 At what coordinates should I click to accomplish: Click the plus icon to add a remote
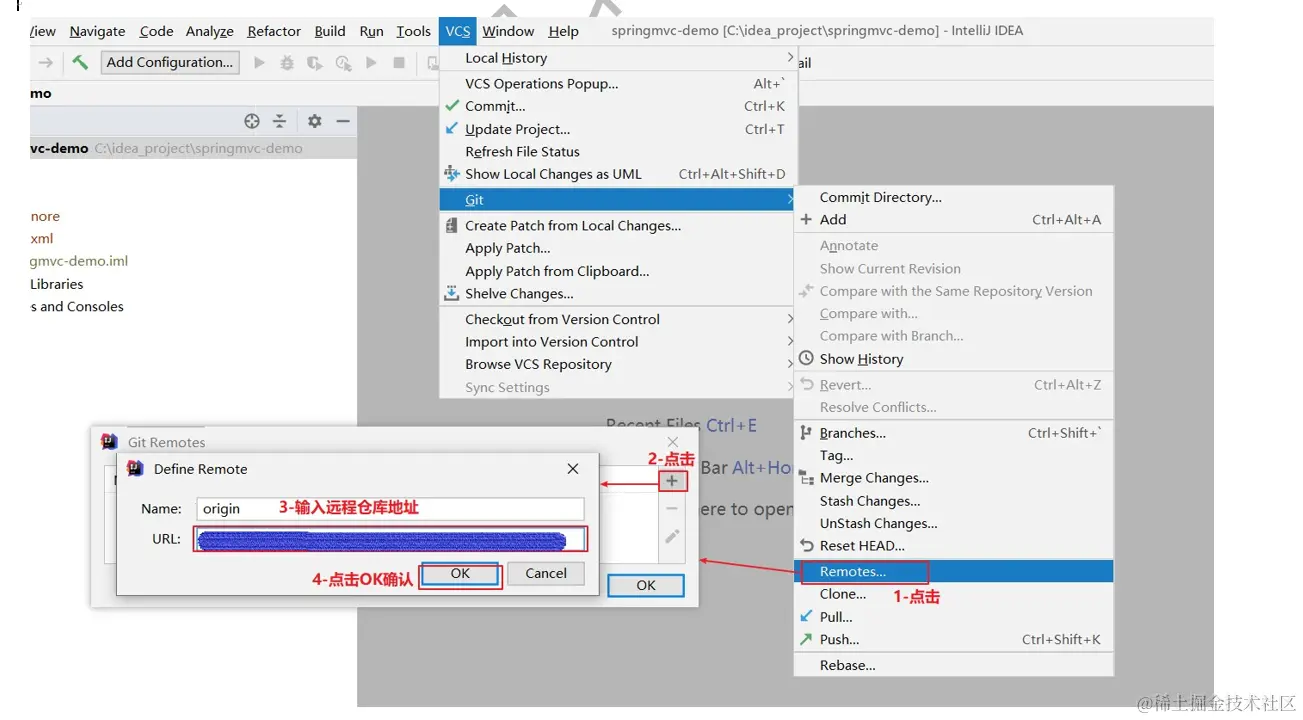[x=672, y=481]
